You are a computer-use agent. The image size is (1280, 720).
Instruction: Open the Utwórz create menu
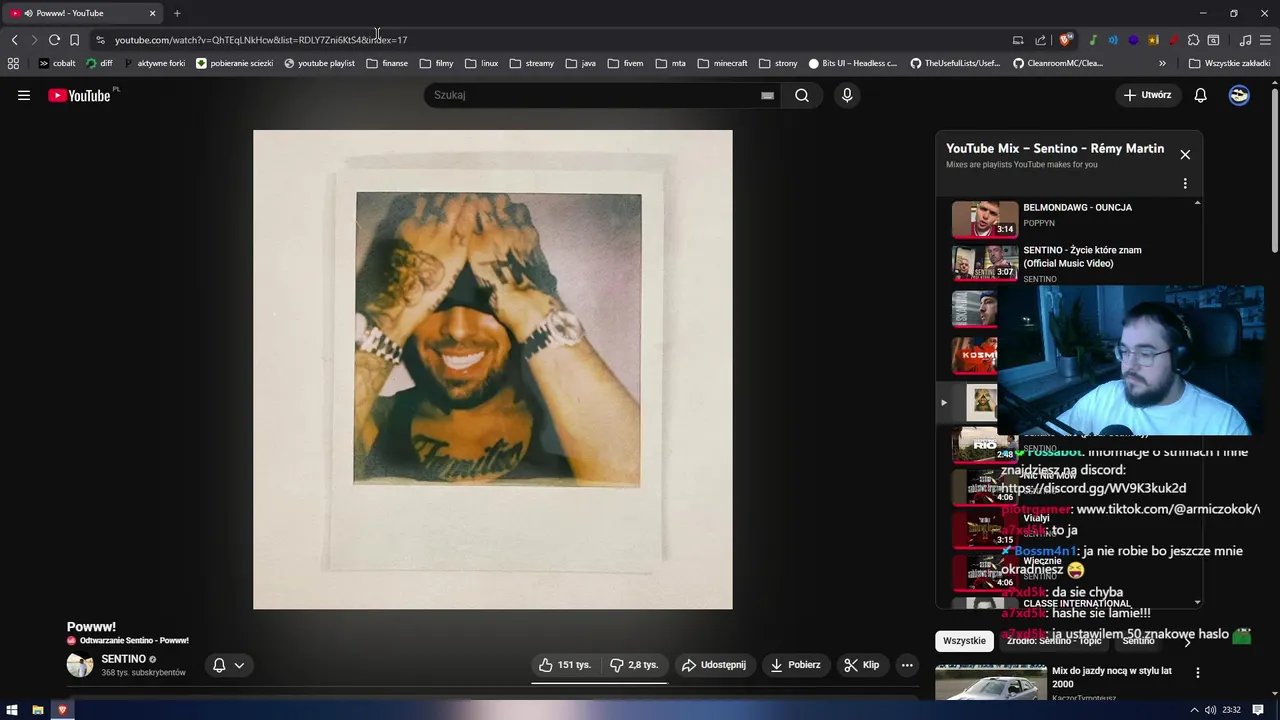coord(1147,95)
